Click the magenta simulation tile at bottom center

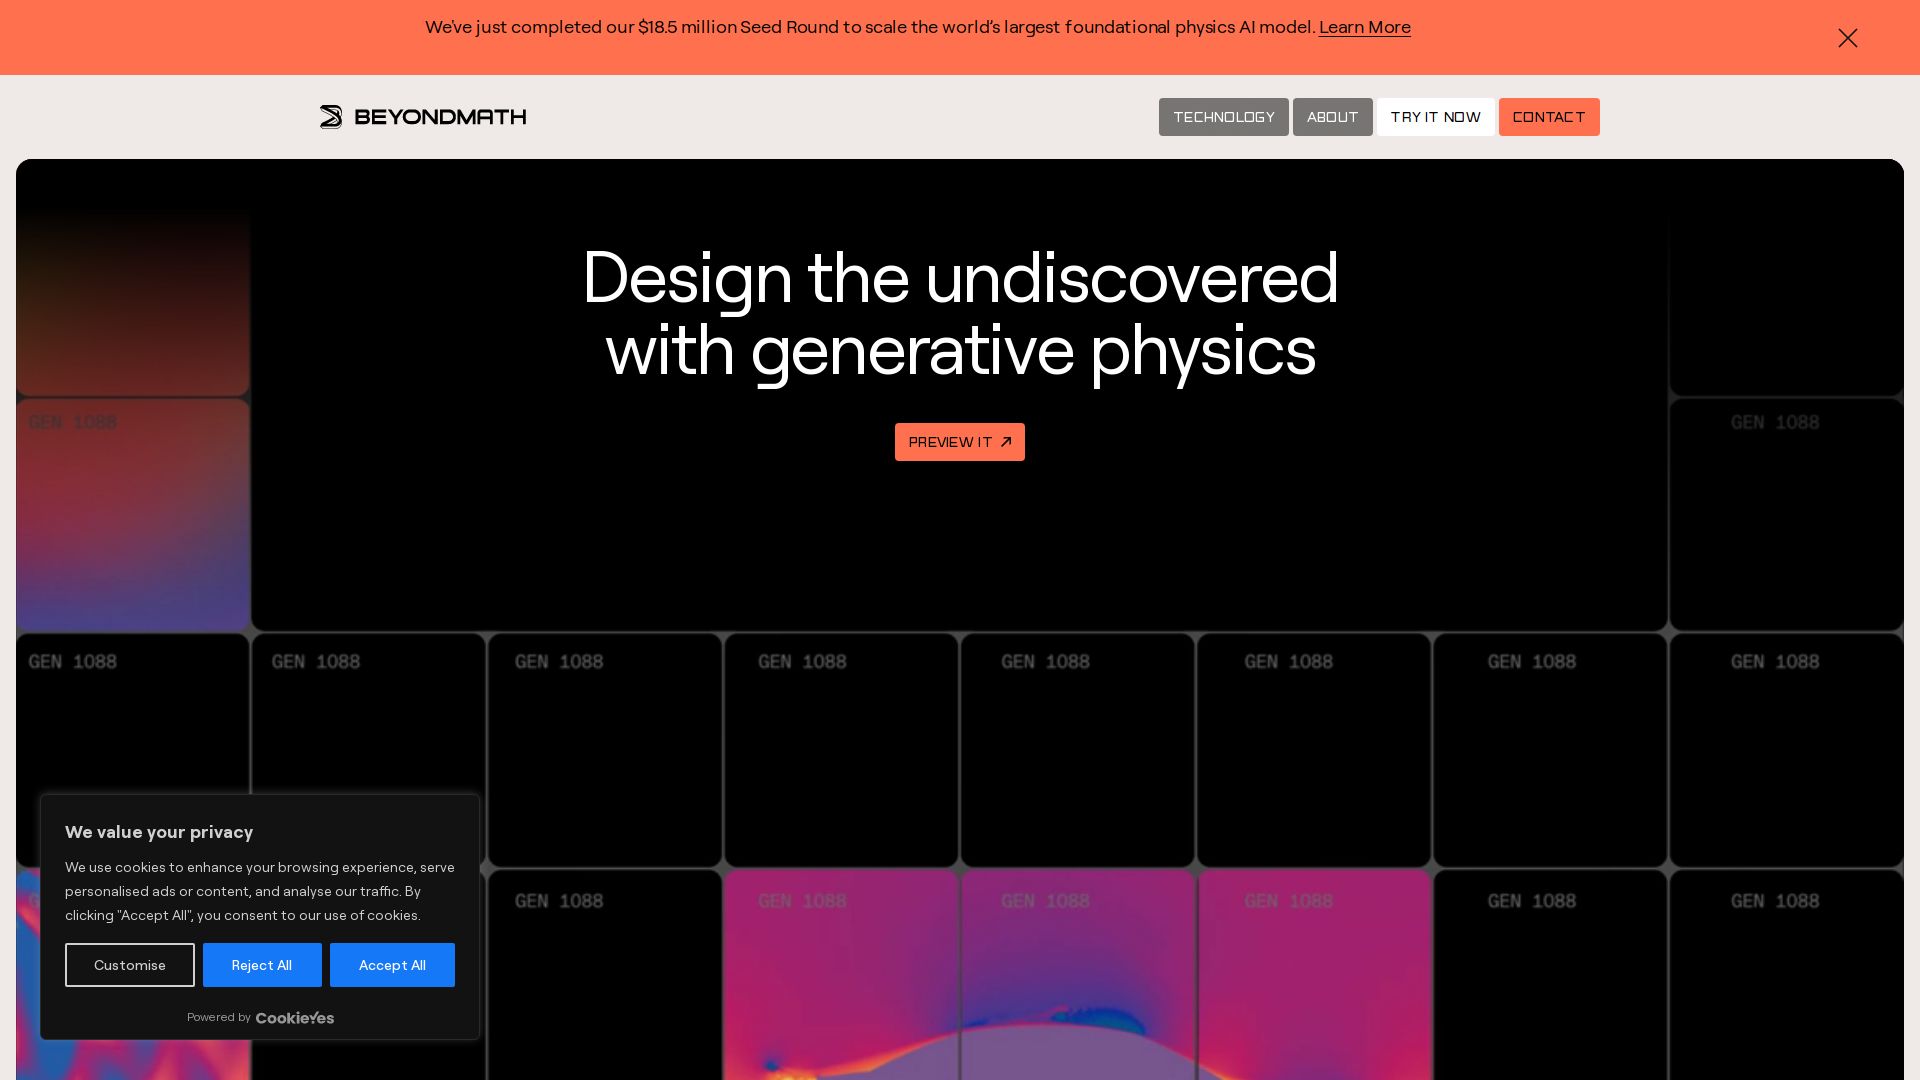click(x=1077, y=975)
